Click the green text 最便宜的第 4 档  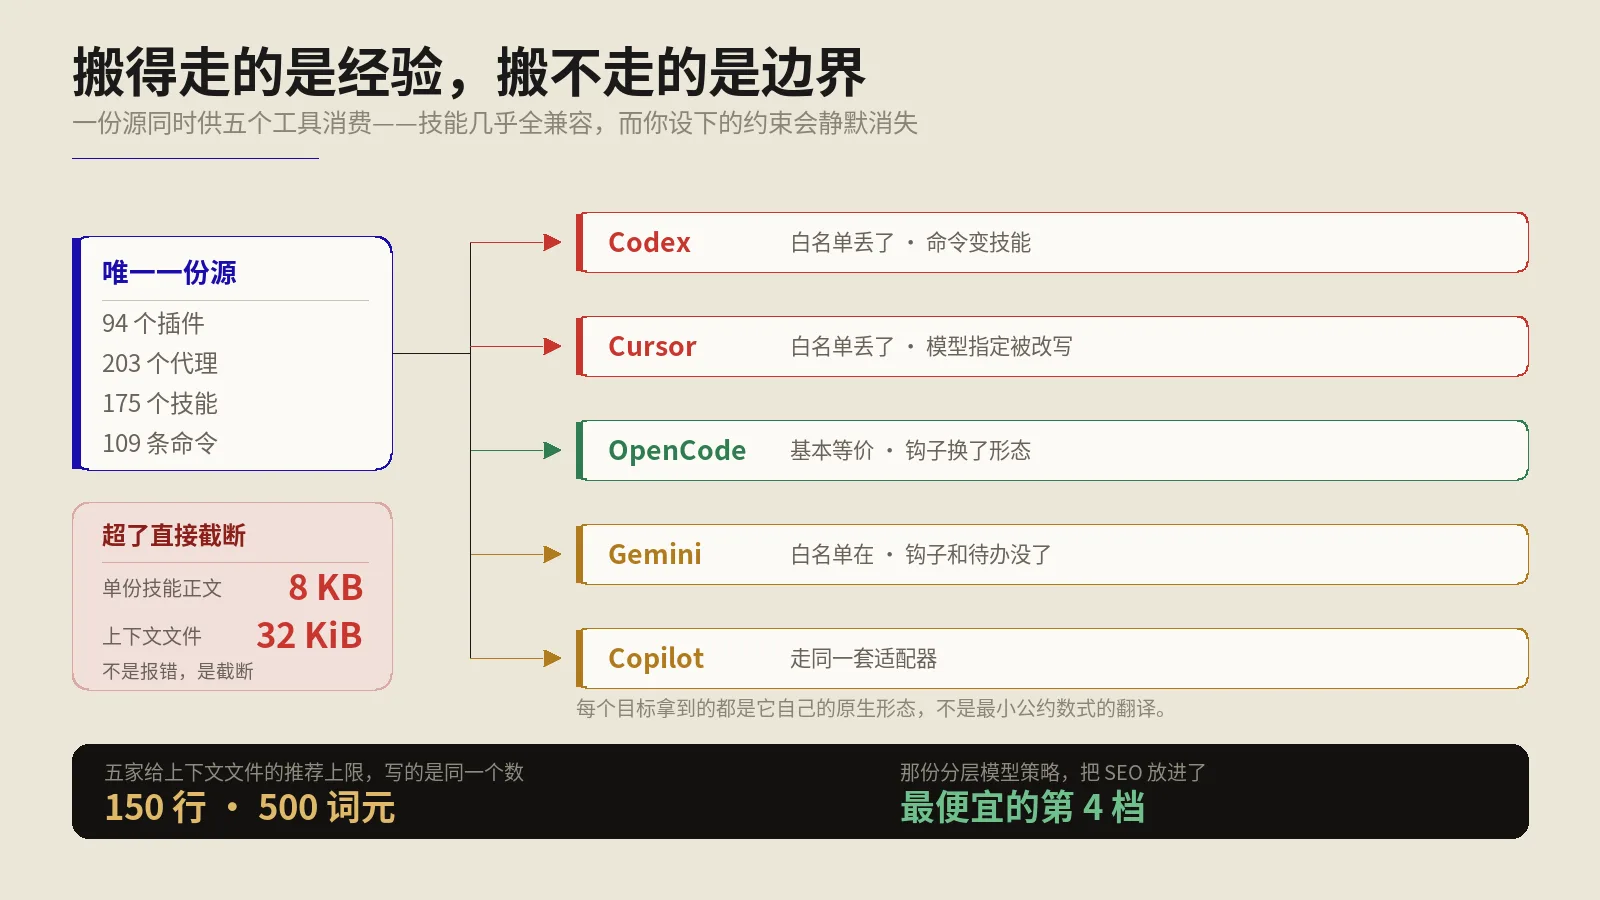click(x=1022, y=807)
